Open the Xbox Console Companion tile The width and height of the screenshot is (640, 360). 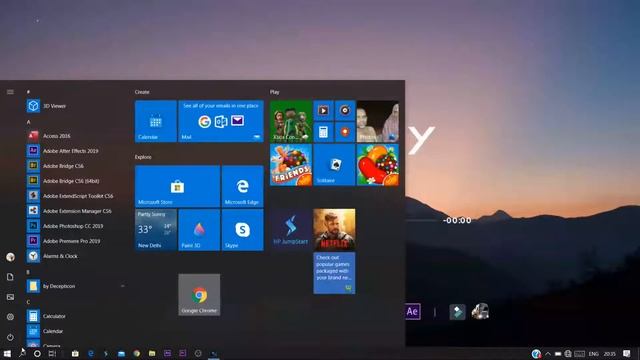click(x=291, y=121)
